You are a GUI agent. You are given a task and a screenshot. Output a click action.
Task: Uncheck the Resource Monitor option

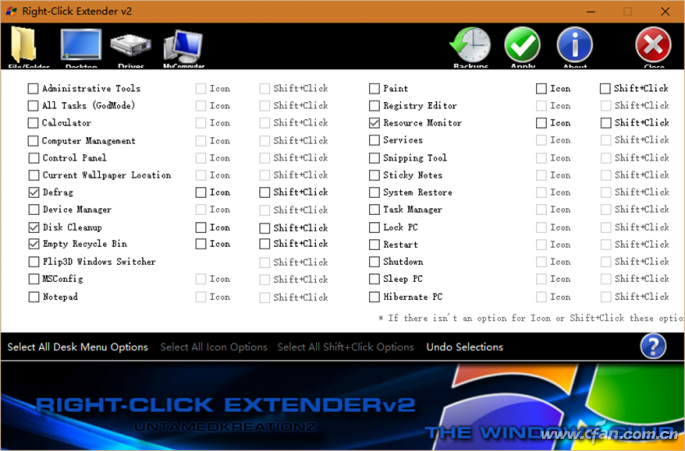pyautogui.click(x=374, y=123)
